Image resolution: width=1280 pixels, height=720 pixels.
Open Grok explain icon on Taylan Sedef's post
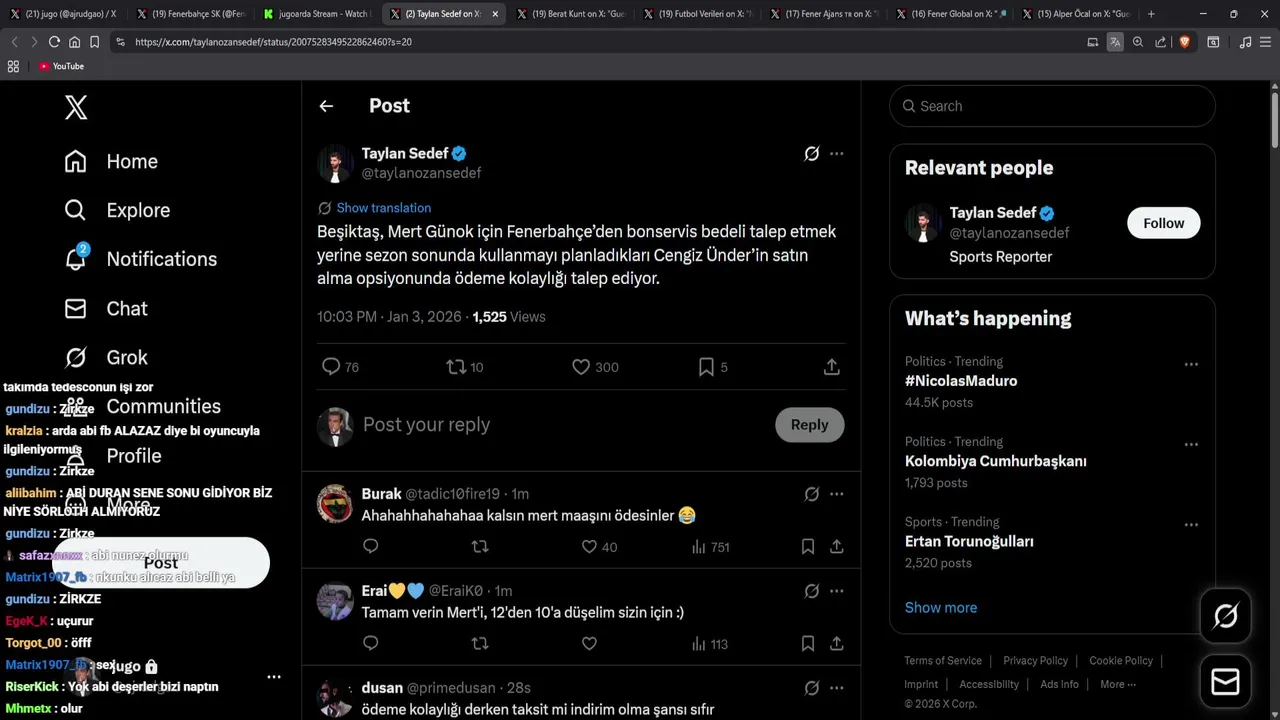[x=812, y=154]
